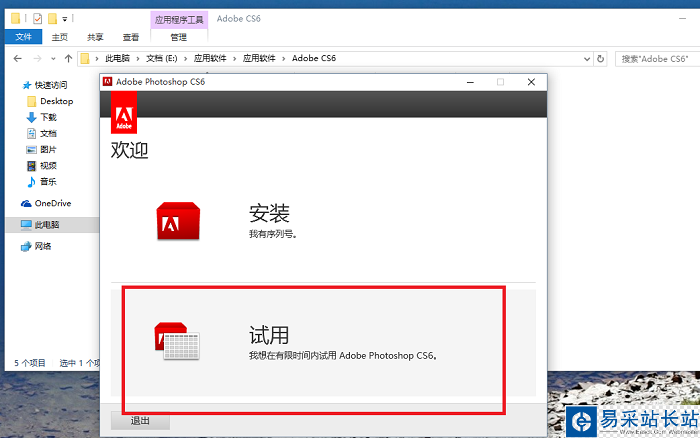Image resolution: width=700 pixels, height=438 pixels.
Task: Click the trial calendar box icon
Action: [x=177, y=341]
